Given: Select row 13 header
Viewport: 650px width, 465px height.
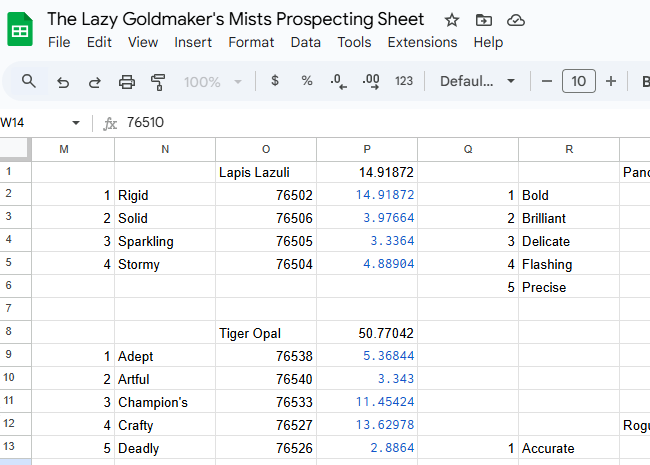Looking at the screenshot, I should pos(15,447).
